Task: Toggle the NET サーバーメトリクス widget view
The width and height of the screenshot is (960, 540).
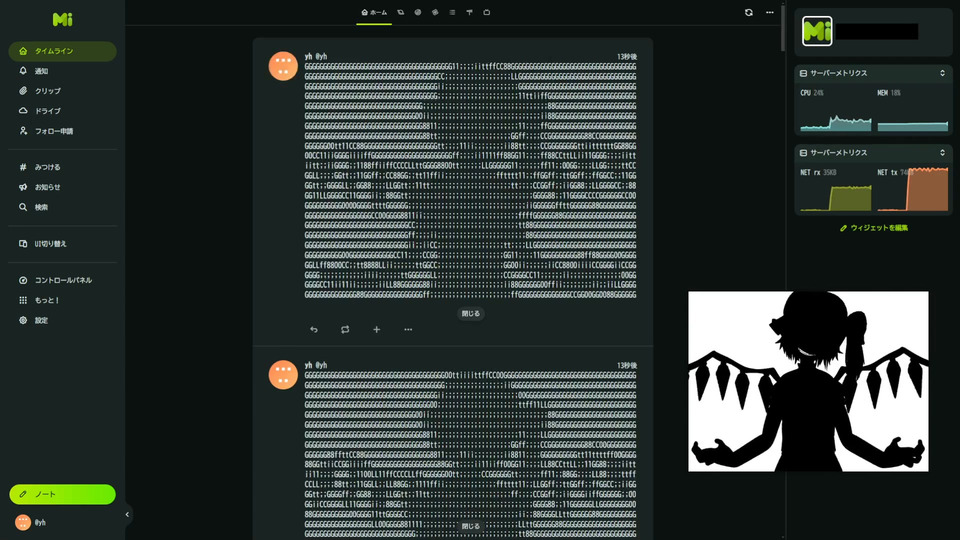Action: pos(942,152)
